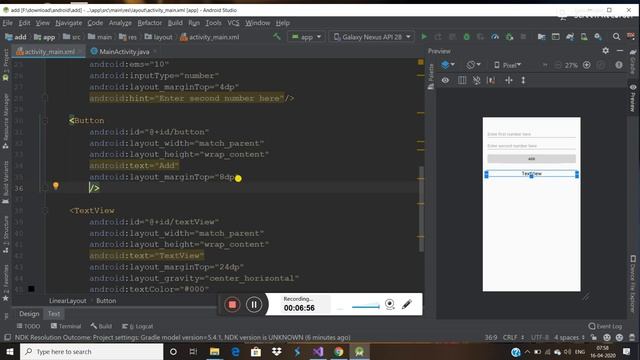Click the layout folder in navigation bar
This screenshot has height=360, width=640.
click(158, 37)
